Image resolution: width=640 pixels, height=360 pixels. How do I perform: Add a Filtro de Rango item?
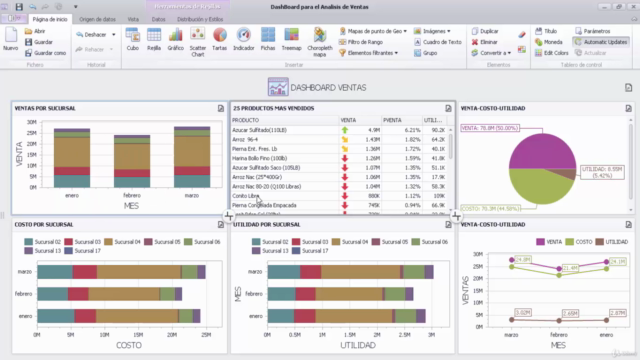pos(361,42)
